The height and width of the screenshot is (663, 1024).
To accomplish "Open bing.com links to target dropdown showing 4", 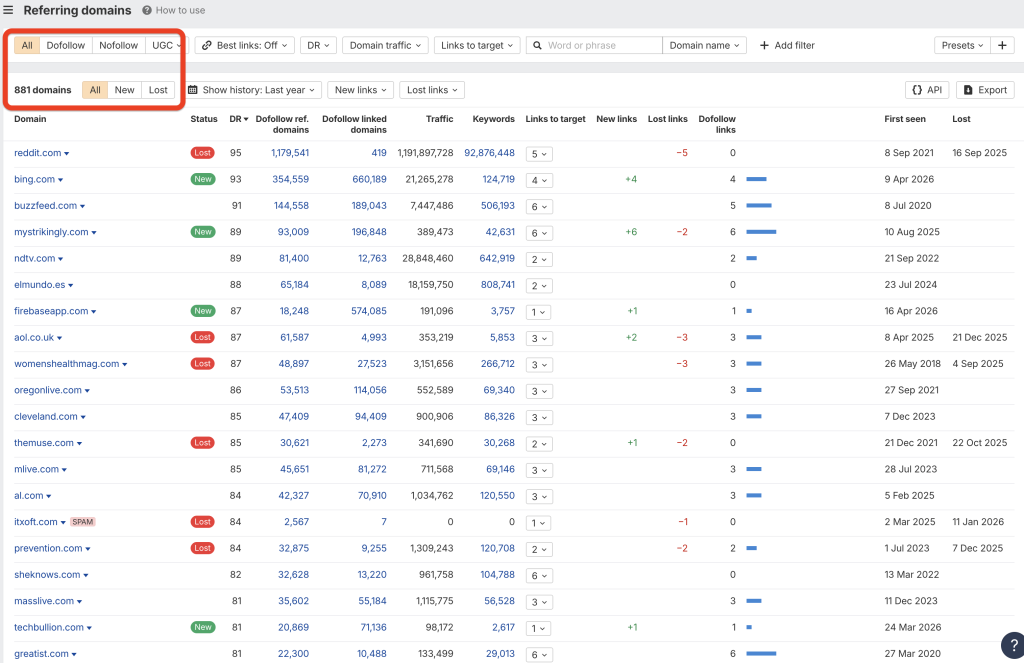I will click(539, 180).
